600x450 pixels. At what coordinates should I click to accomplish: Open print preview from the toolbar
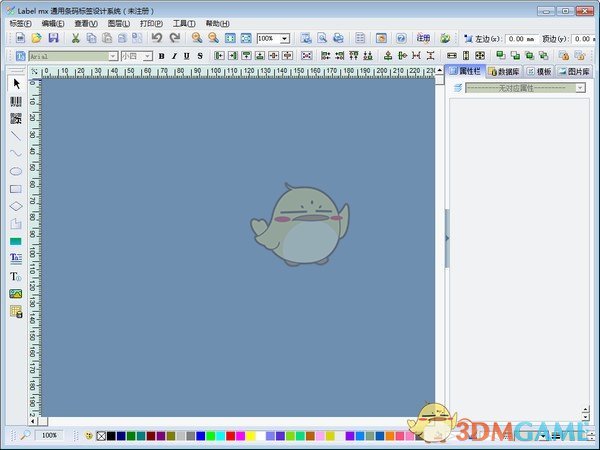(322, 38)
